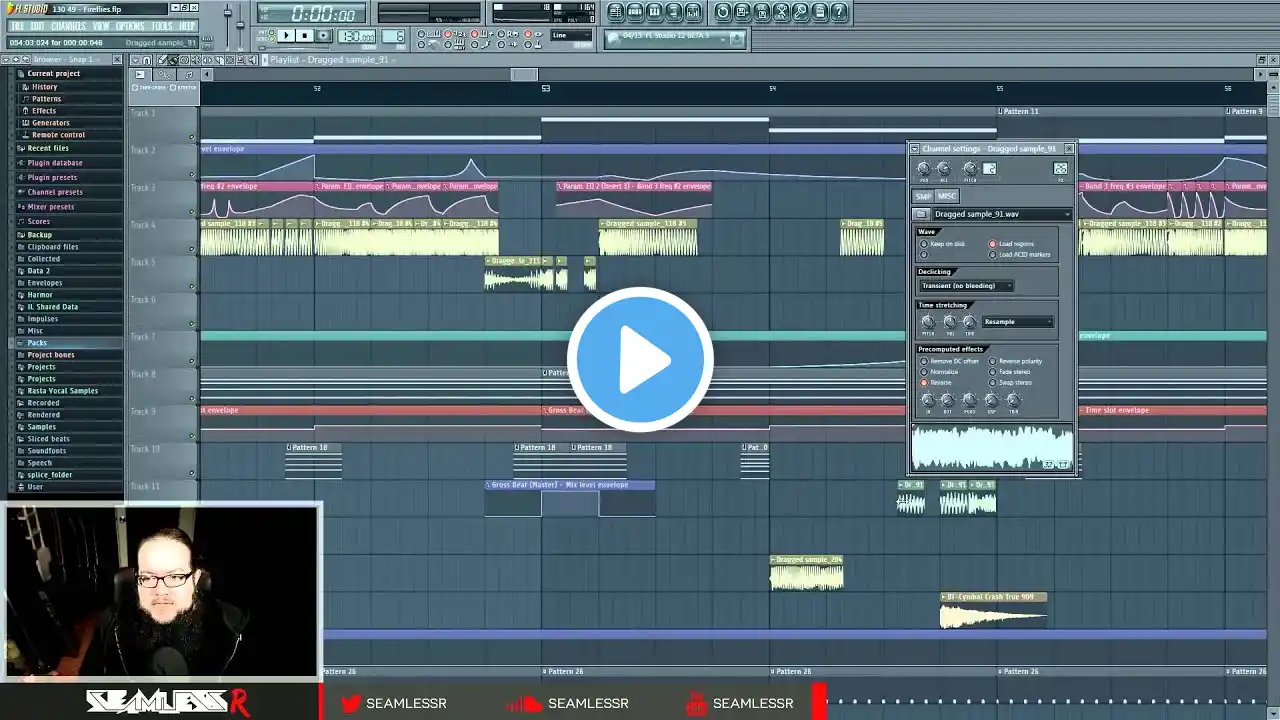
Task: Expand the Current project folder
Action: [53, 74]
